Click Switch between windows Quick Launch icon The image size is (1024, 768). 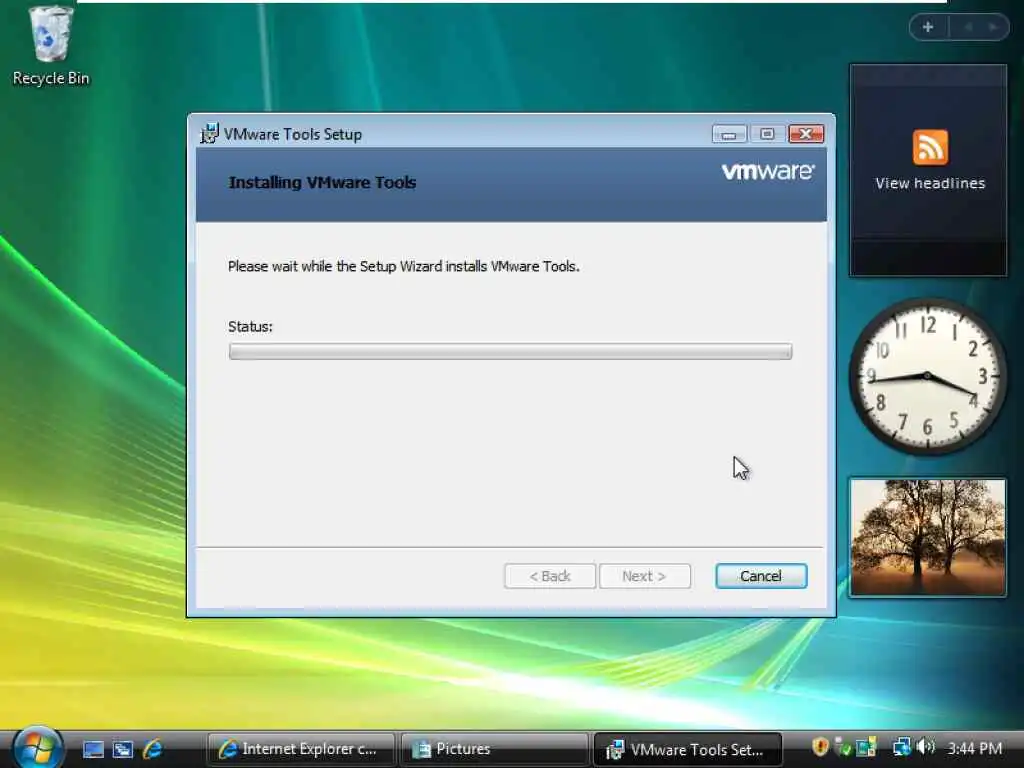[122, 749]
